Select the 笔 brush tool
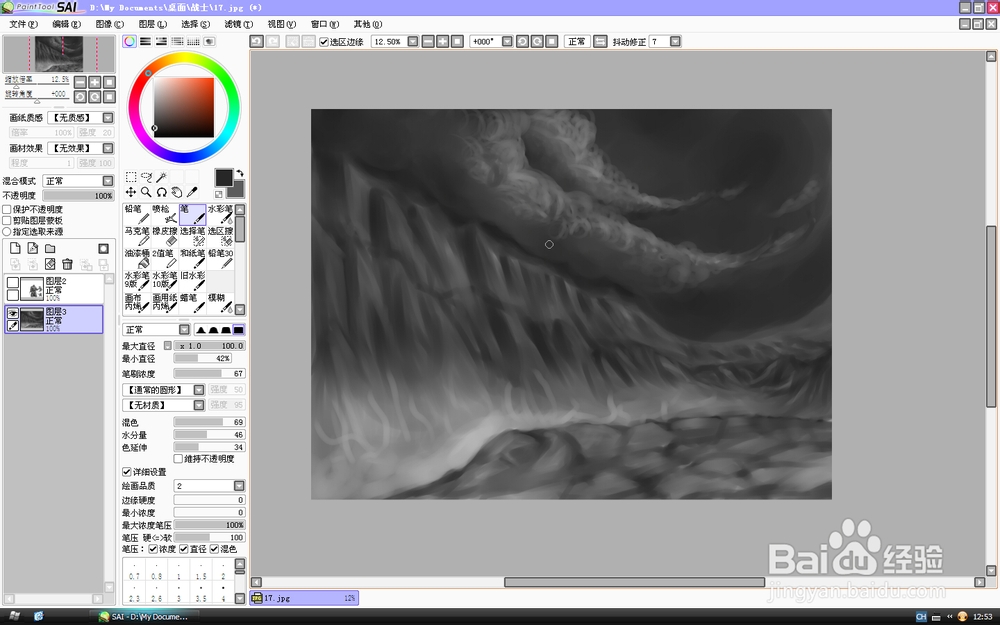Screen dimensions: 1000x625 pos(192,214)
